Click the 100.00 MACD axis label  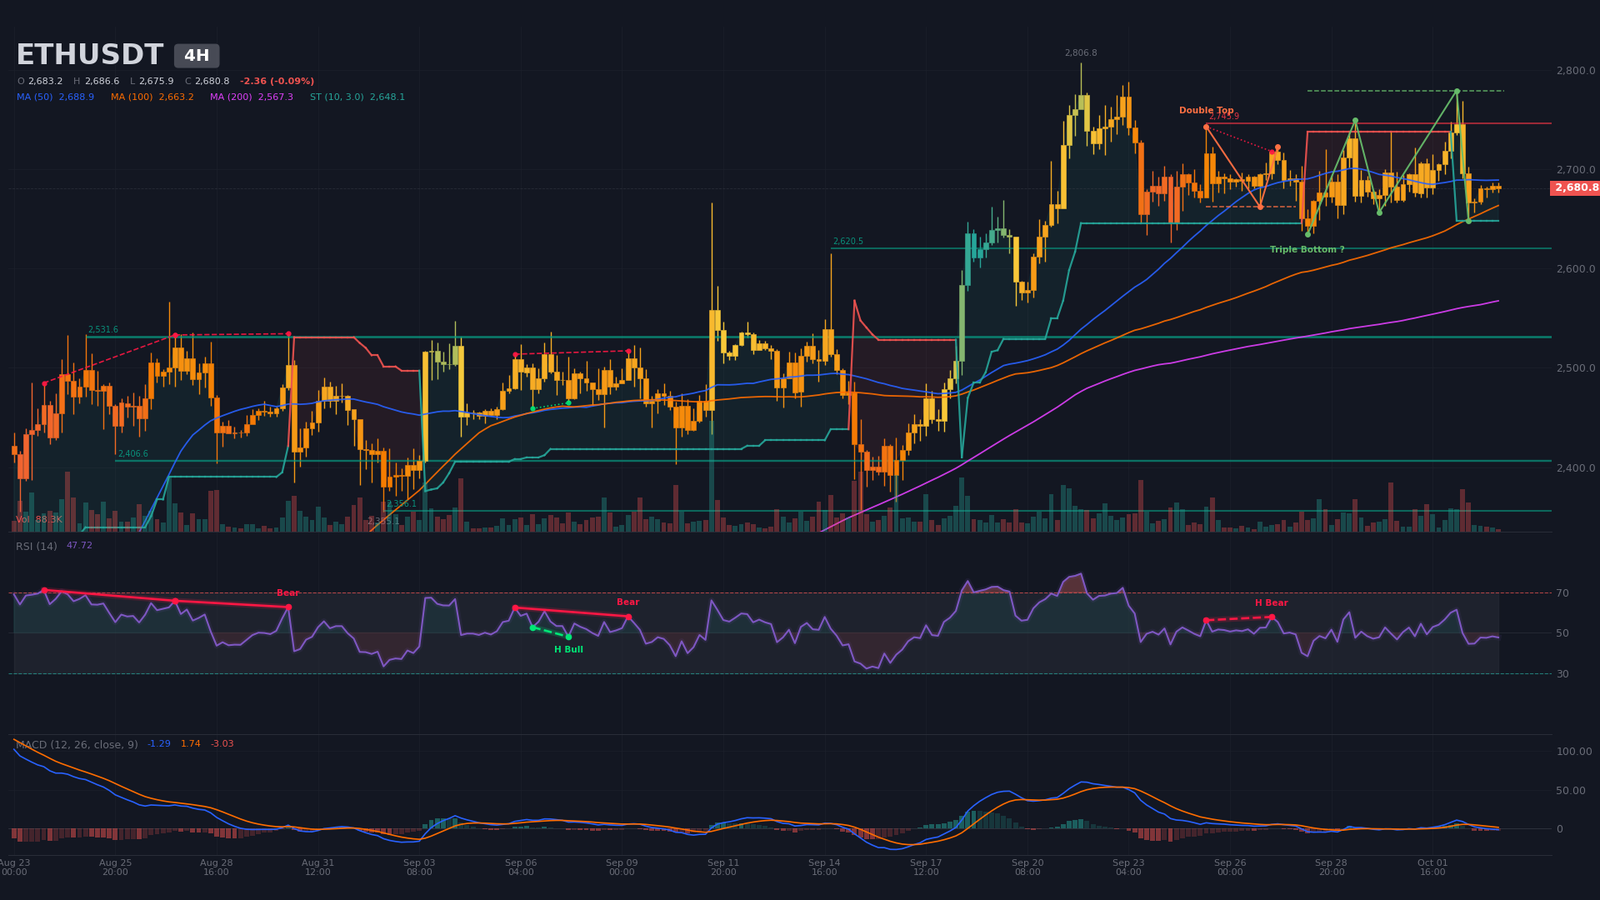pyautogui.click(x=1574, y=752)
